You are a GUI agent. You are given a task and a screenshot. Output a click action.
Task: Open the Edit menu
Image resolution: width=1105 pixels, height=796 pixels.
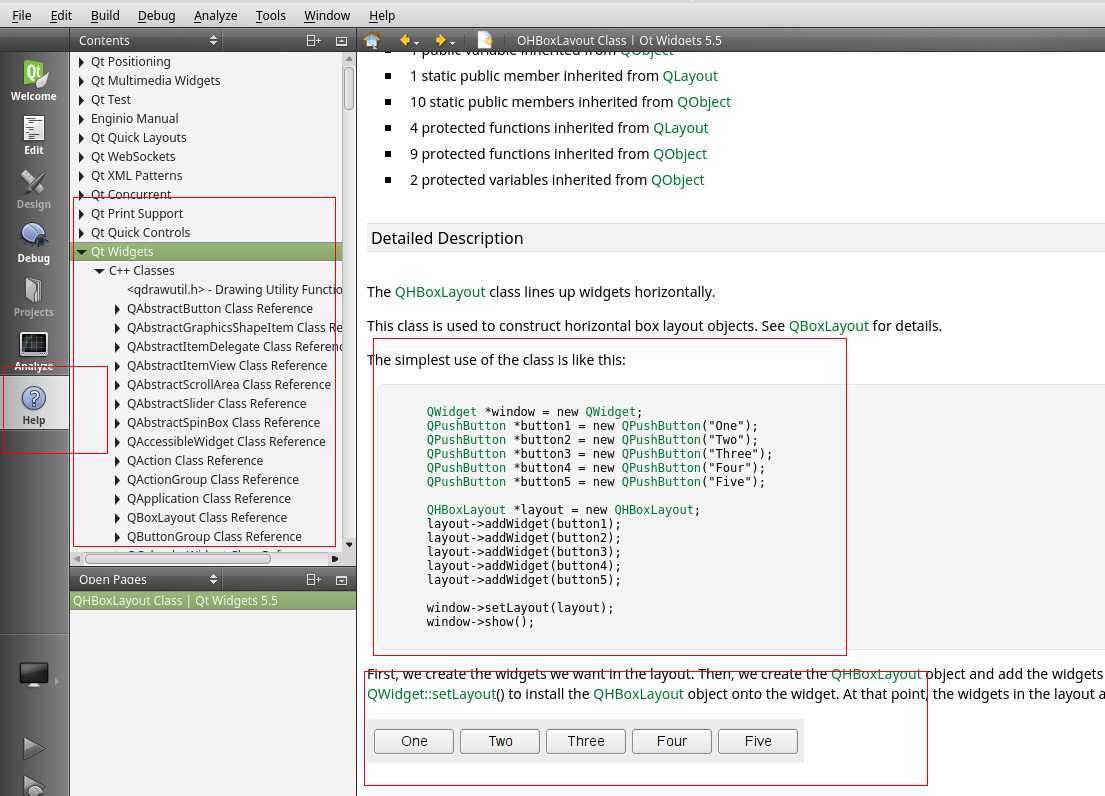point(61,15)
